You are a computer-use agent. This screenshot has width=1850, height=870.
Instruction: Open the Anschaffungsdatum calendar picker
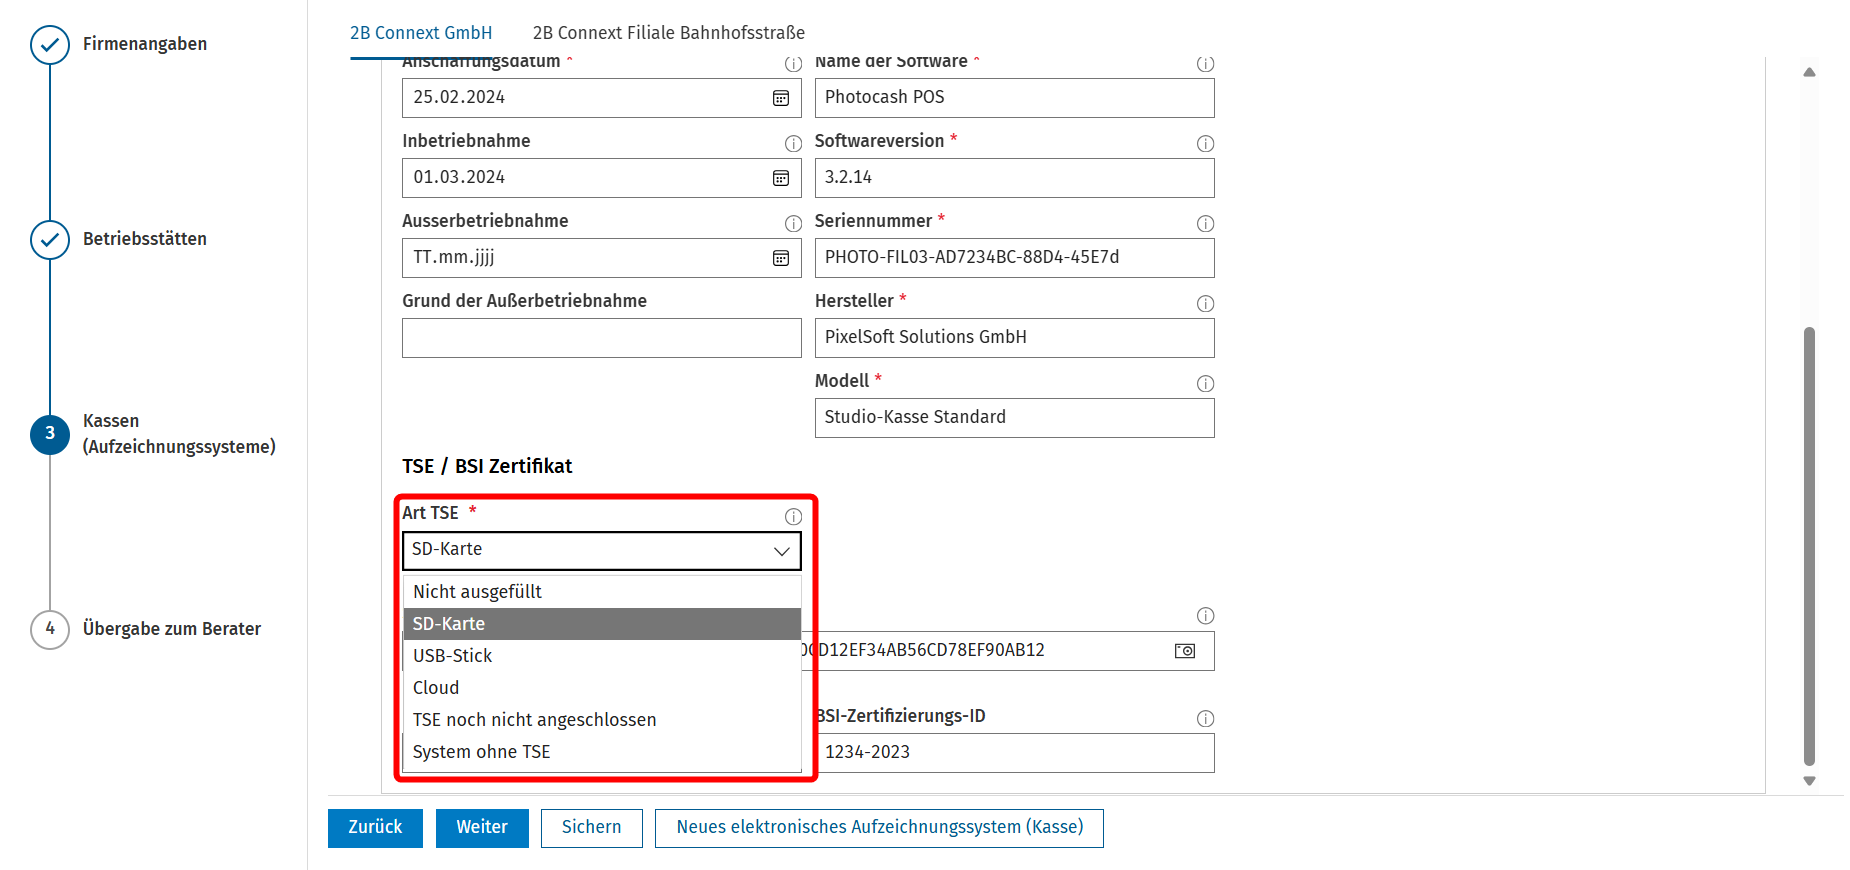click(x=781, y=98)
